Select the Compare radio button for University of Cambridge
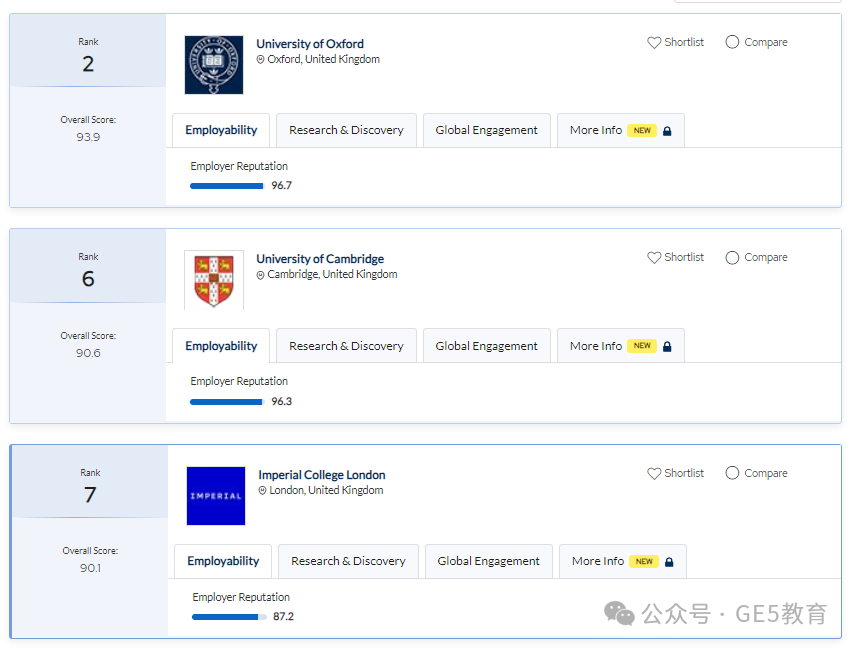The image size is (855, 648). [x=732, y=257]
